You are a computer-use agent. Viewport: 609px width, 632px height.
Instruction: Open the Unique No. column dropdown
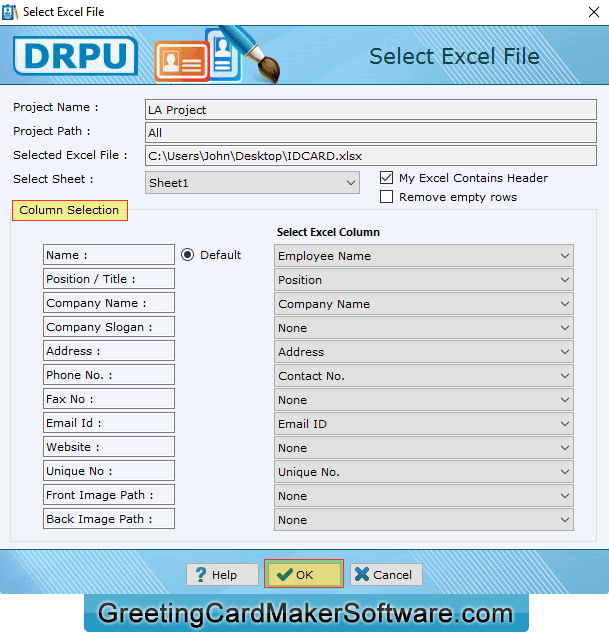coord(424,472)
